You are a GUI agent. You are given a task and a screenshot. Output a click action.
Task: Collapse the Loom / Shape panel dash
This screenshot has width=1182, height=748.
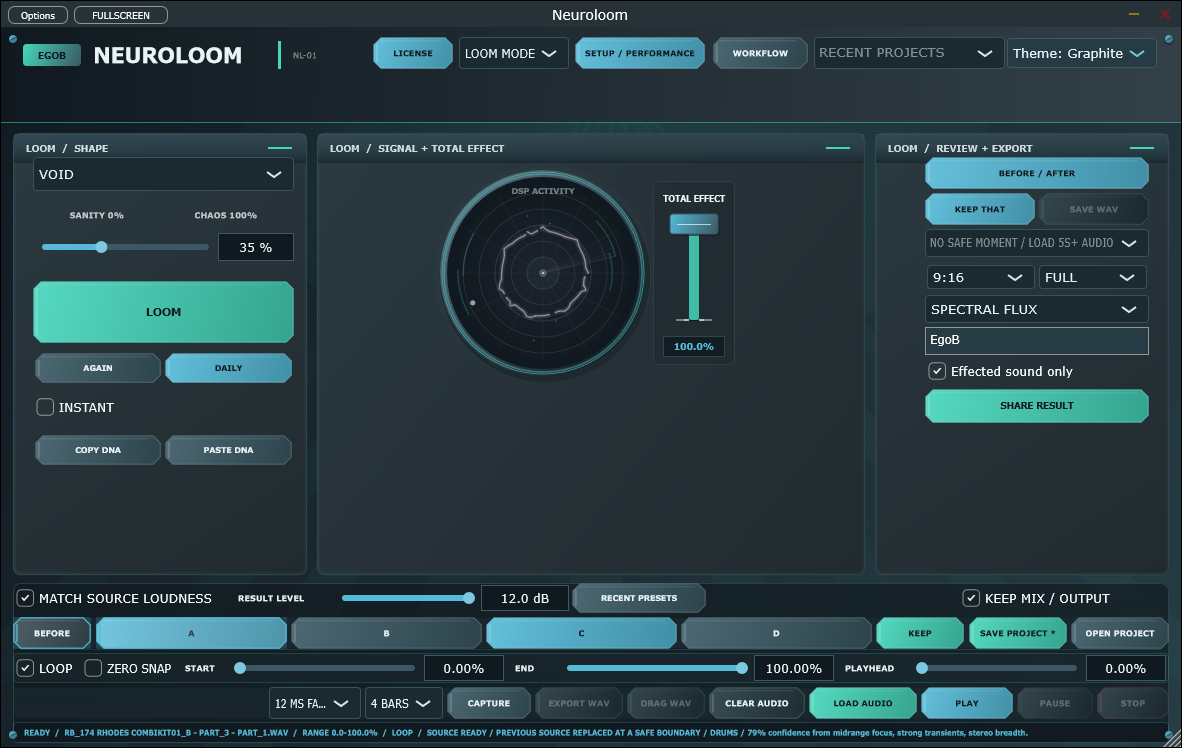[280, 148]
